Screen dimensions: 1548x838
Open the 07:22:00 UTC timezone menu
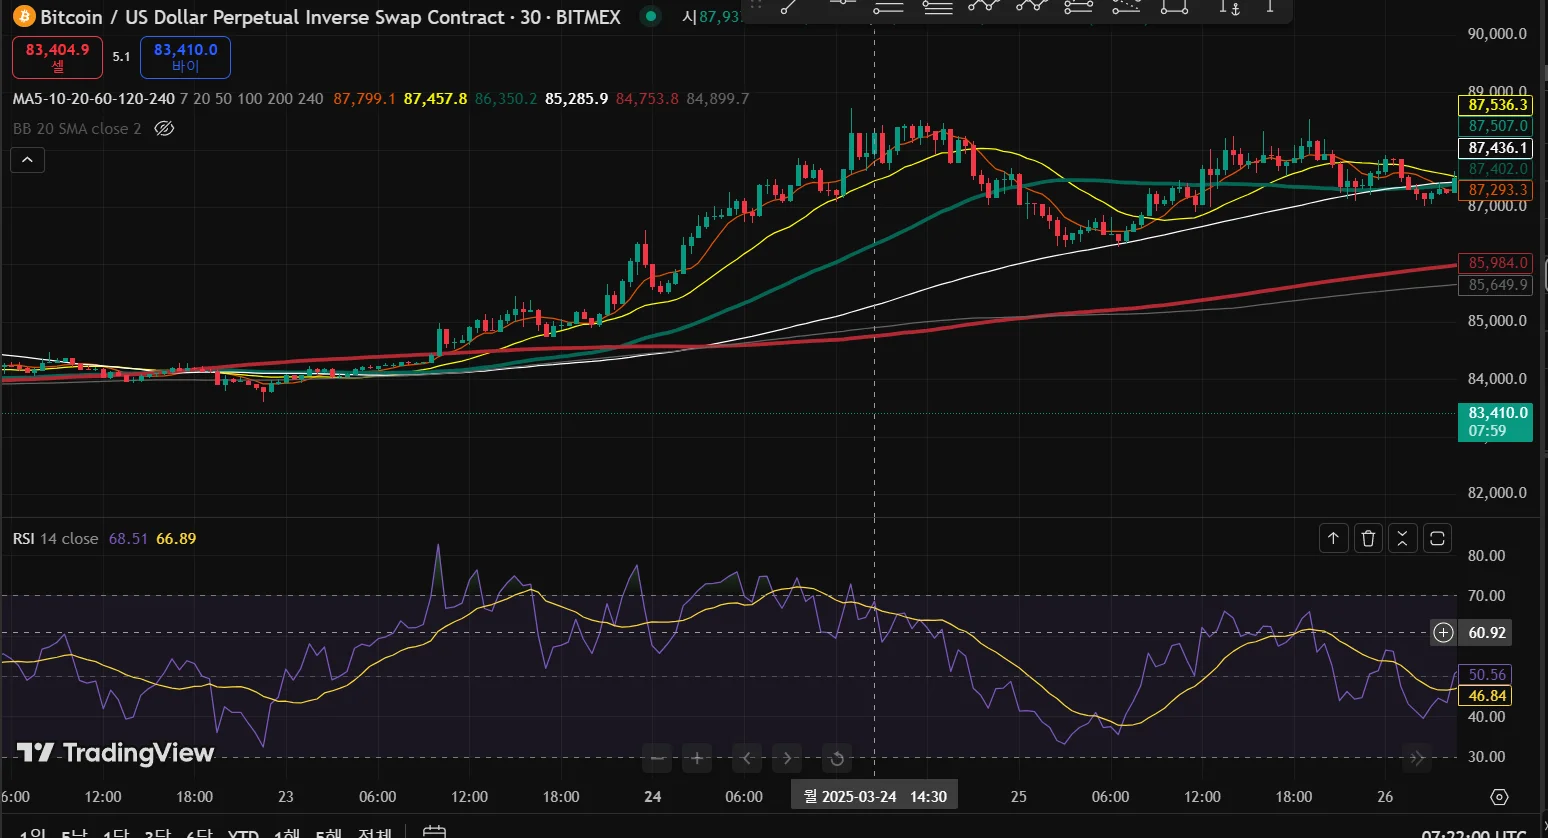(1474, 833)
